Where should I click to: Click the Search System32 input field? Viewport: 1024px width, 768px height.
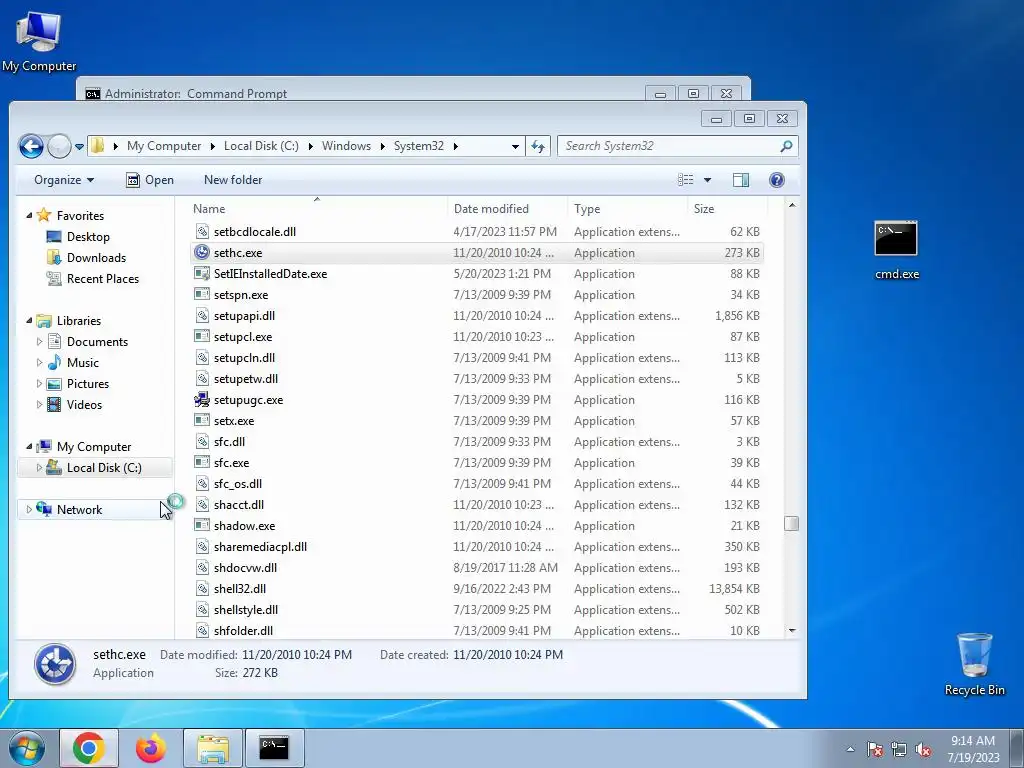point(669,146)
